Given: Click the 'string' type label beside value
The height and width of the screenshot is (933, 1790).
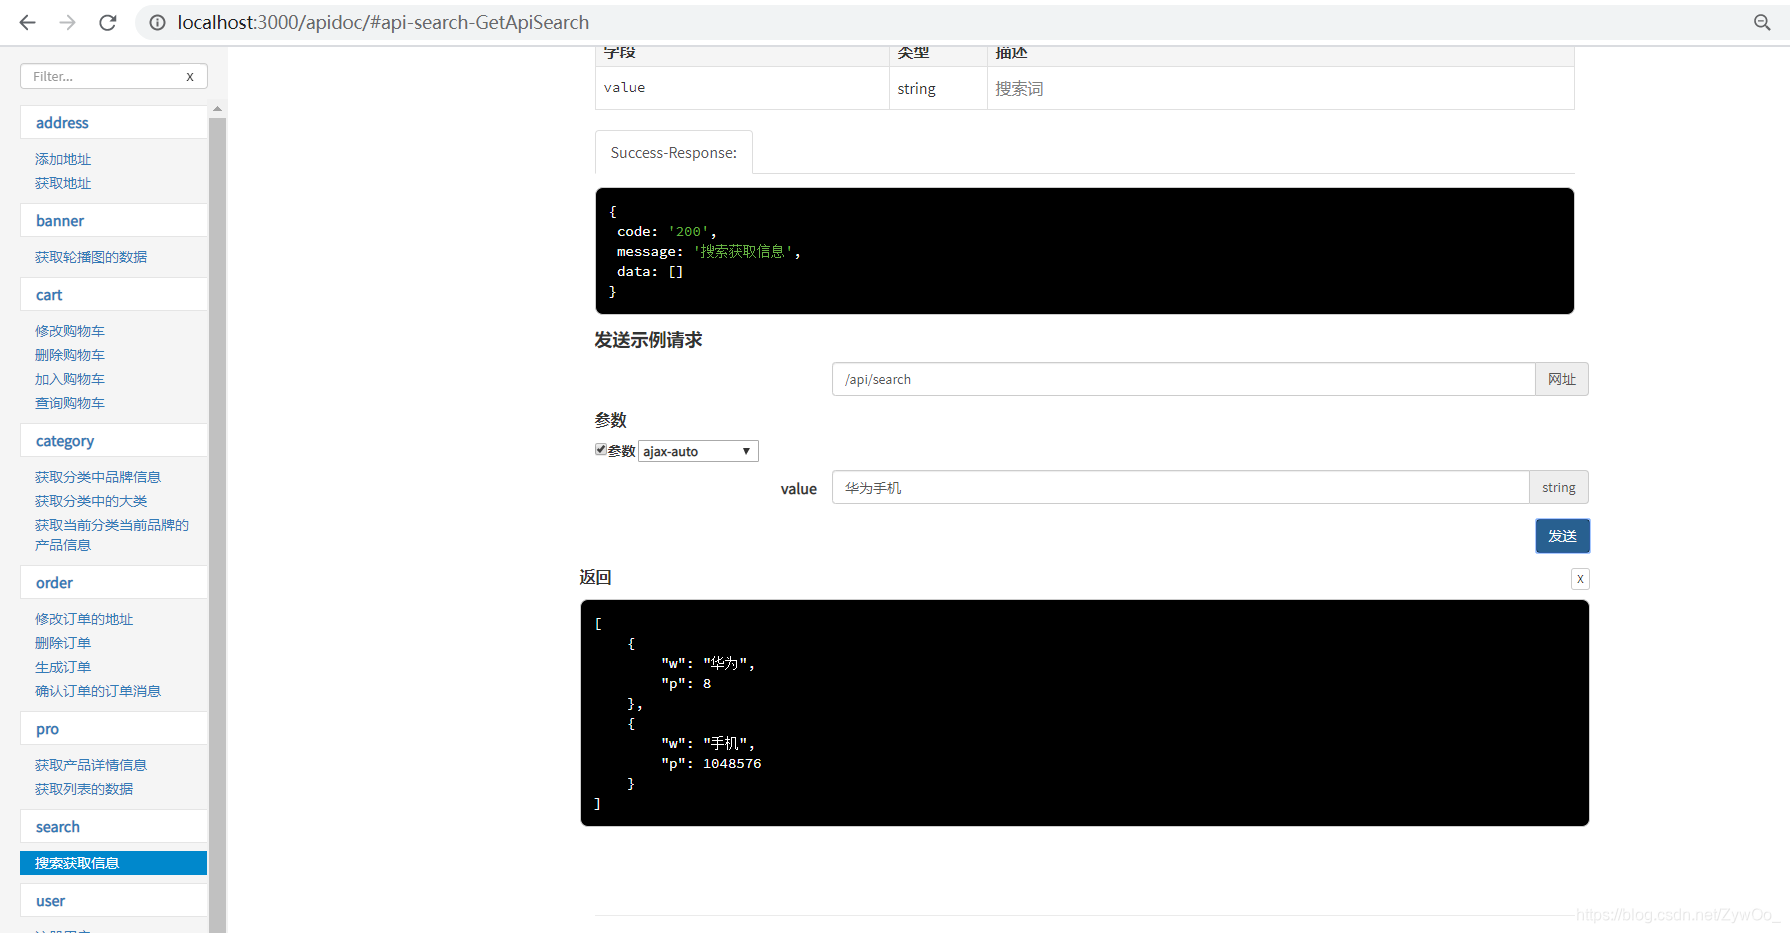Looking at the screenshot, I should (x=1558, y=487).
